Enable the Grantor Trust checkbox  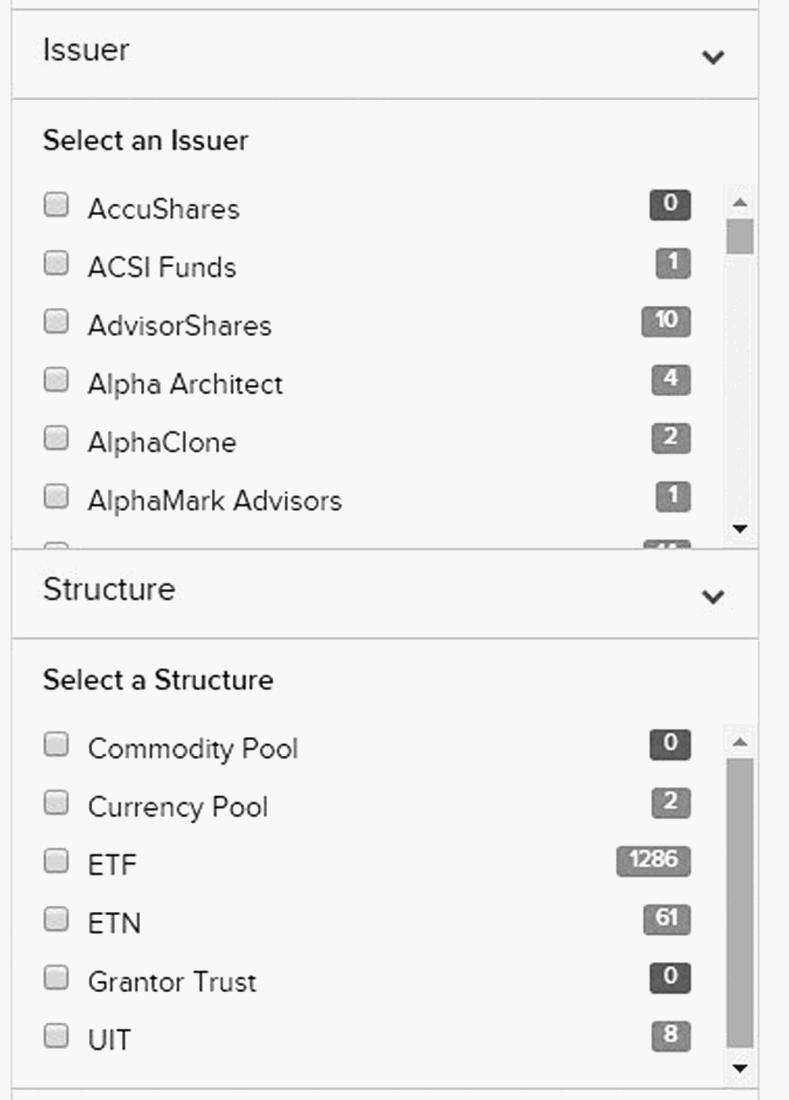click(x=56, y=977)
